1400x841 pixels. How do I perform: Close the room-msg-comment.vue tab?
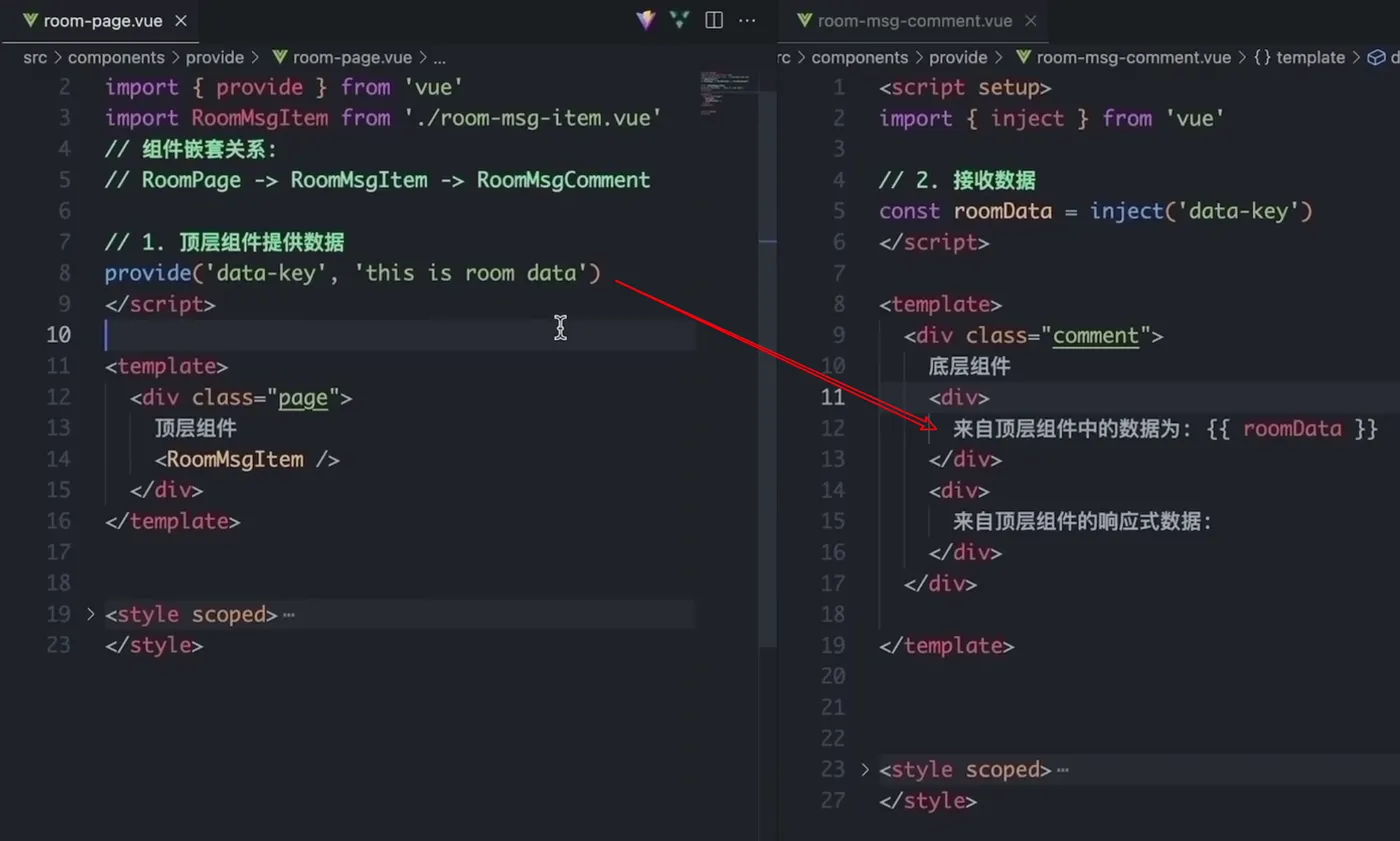[1031, 20]
